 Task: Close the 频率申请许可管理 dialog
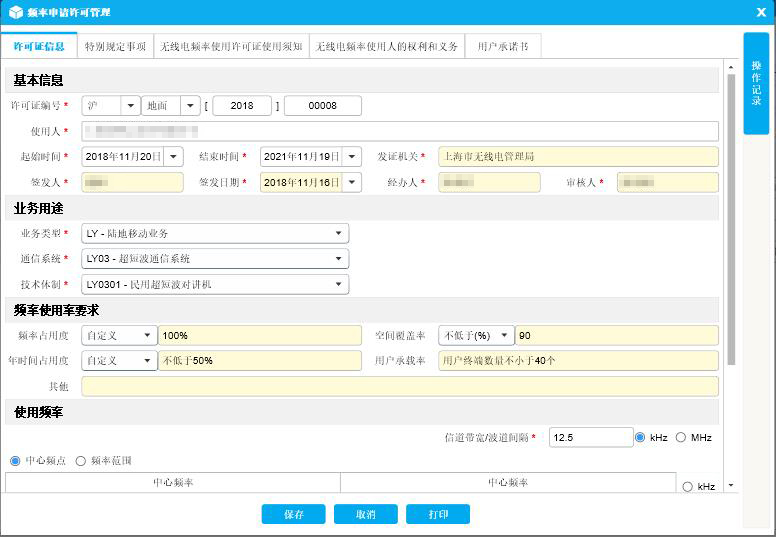click(761, 12)
